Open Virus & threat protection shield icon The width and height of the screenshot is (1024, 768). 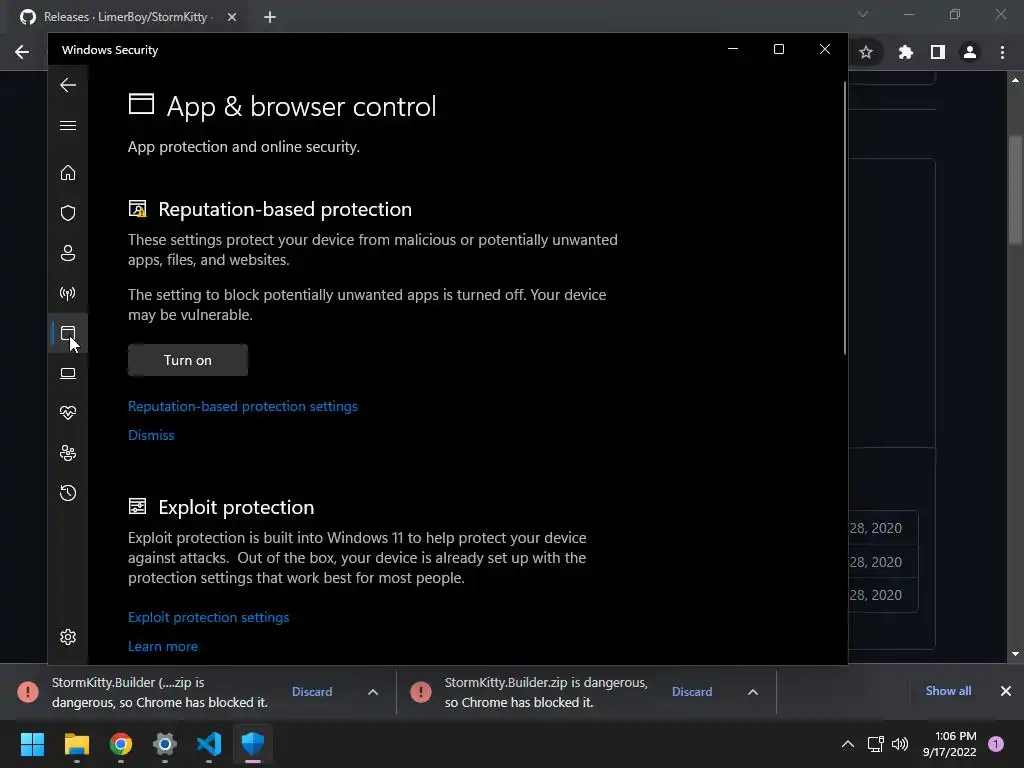click(68, 213)
